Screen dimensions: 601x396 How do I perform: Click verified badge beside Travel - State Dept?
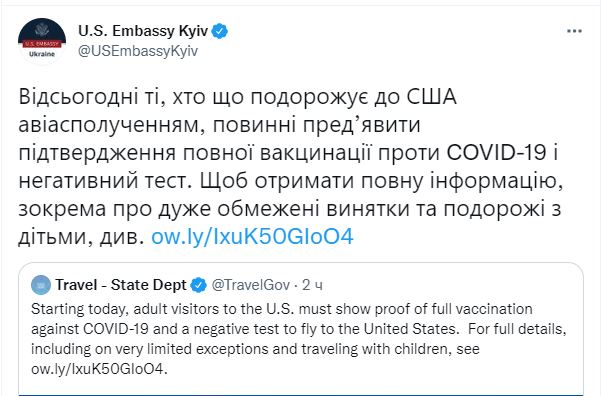(199, 285)
